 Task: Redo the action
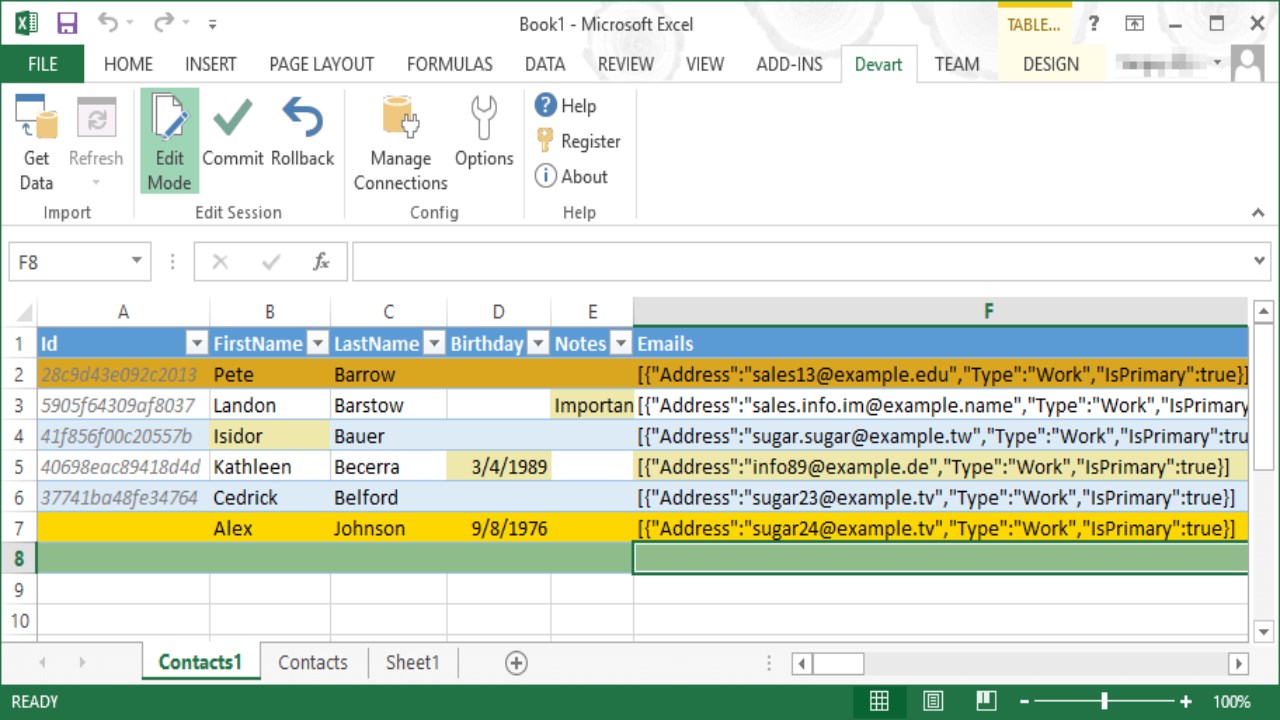pos(164,24)
